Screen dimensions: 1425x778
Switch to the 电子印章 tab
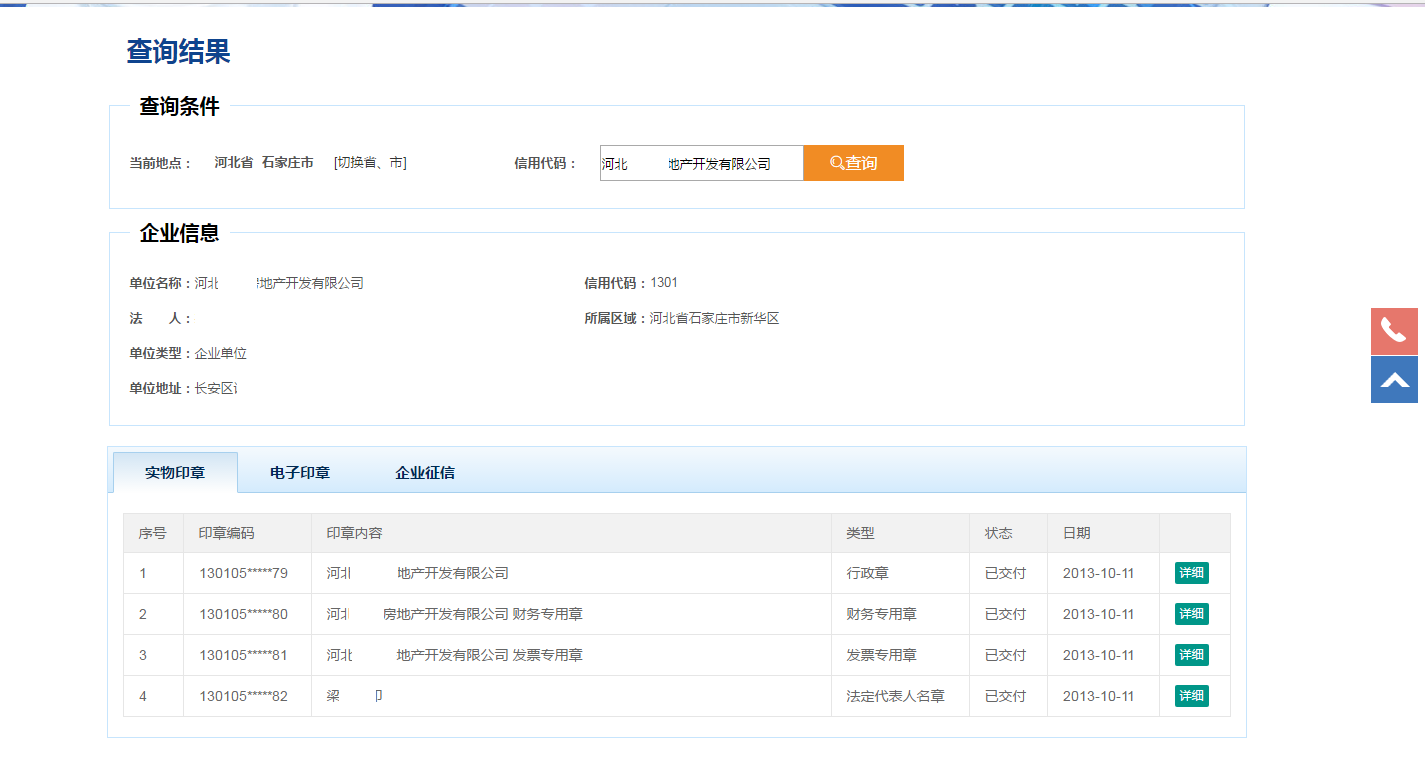pos(300,473)
